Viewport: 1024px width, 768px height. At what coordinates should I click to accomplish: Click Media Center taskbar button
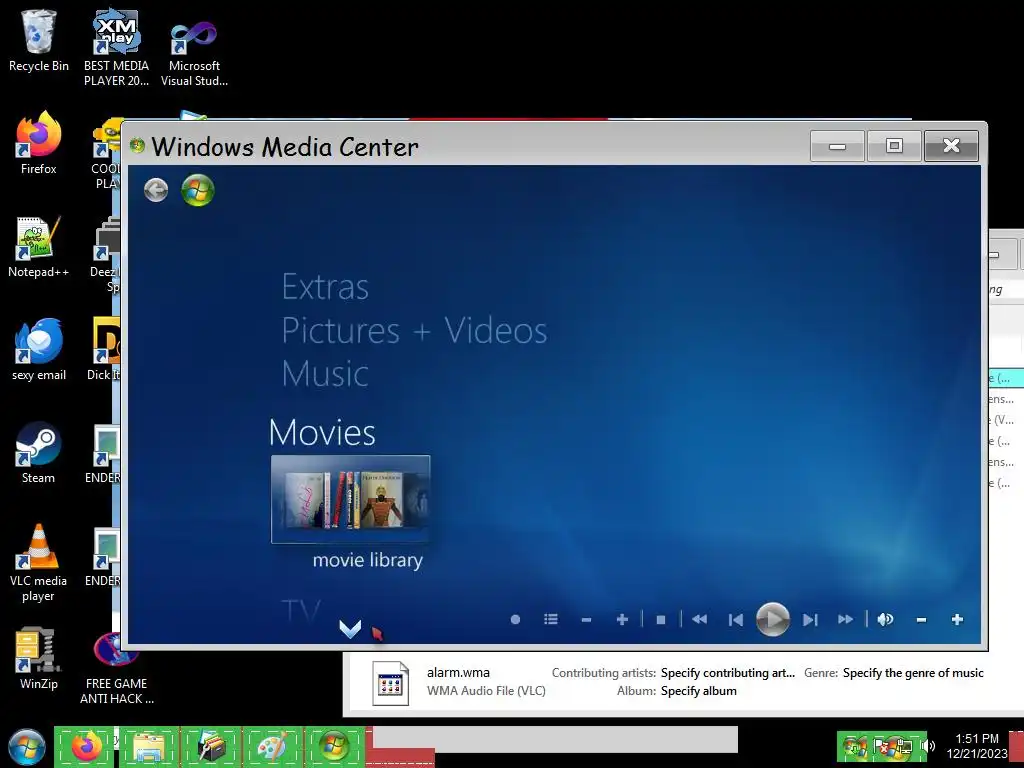[334, 746]
